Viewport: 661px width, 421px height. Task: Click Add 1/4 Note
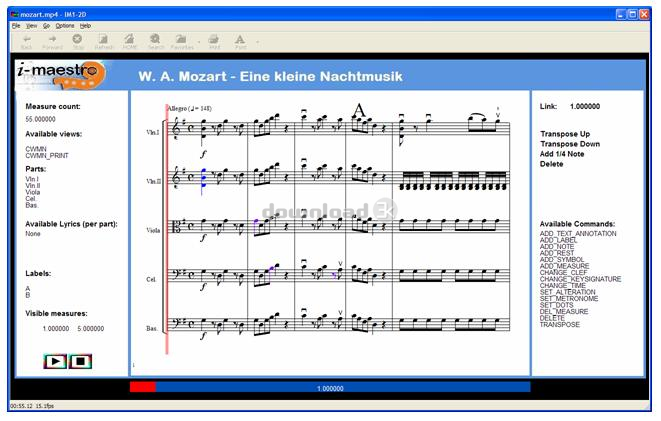click(x=562, y=154)
